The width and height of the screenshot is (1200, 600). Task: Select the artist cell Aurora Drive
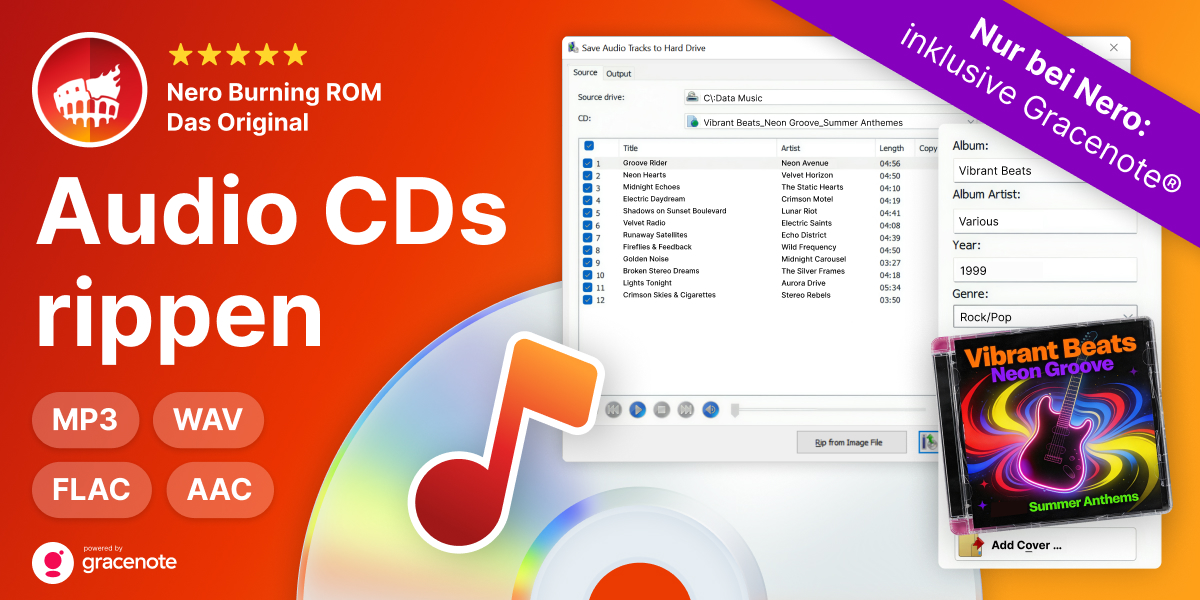[x=804, y=283]
